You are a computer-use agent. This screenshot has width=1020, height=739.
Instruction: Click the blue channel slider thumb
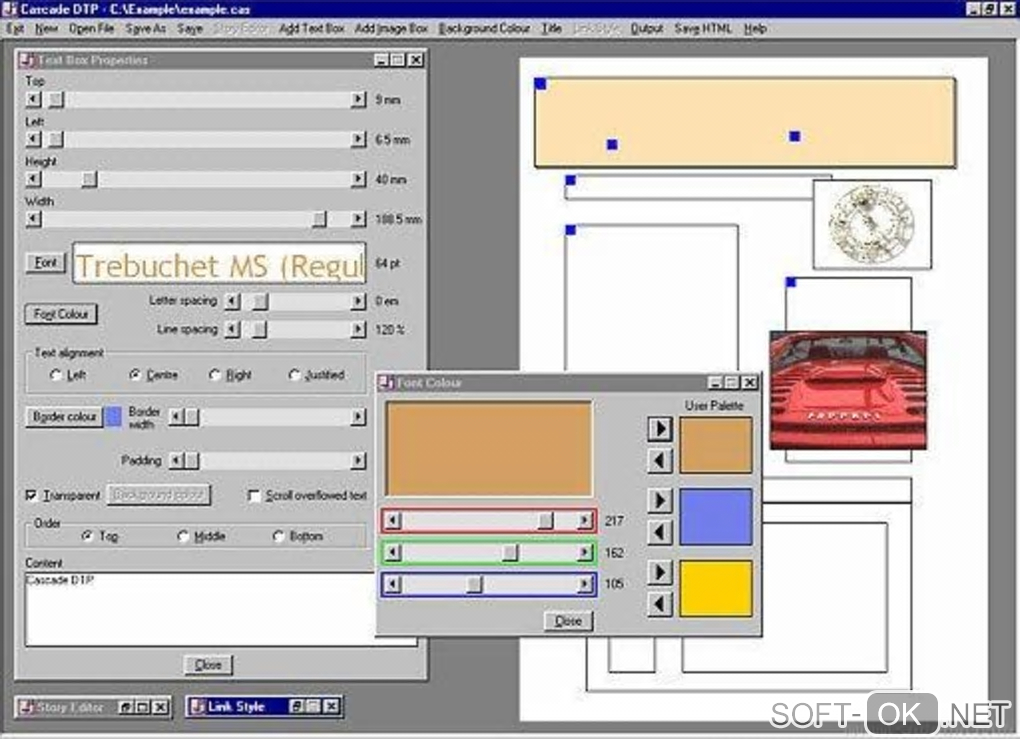(474, 584)
